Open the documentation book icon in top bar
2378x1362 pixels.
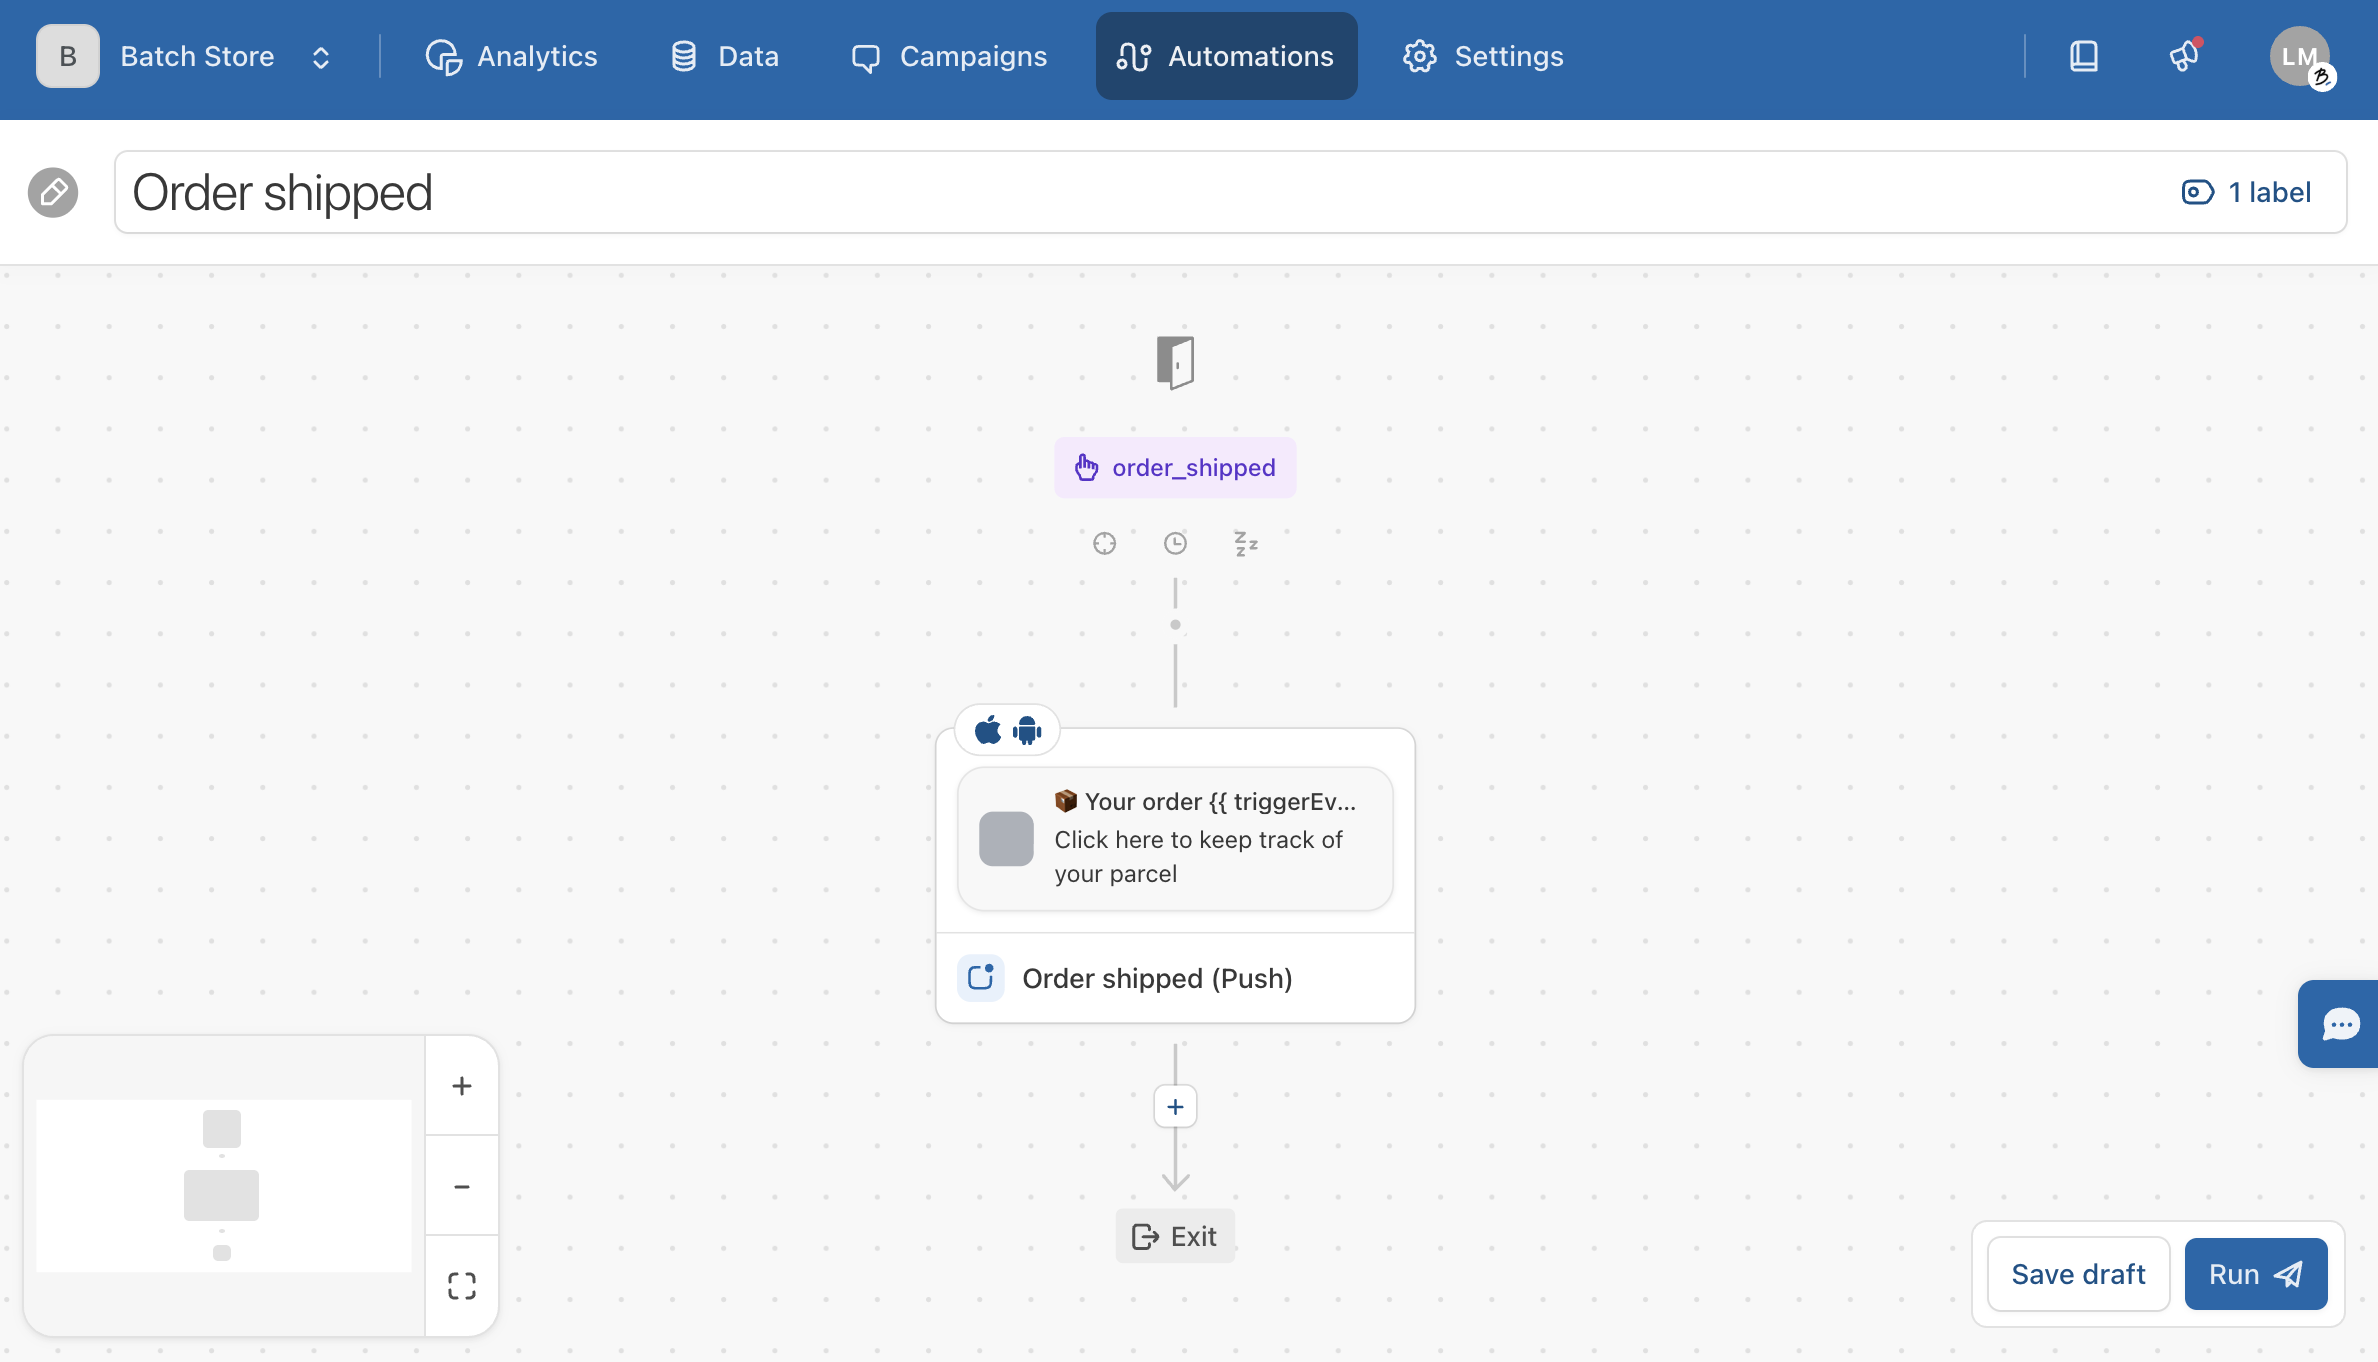tap(2084, 56)
